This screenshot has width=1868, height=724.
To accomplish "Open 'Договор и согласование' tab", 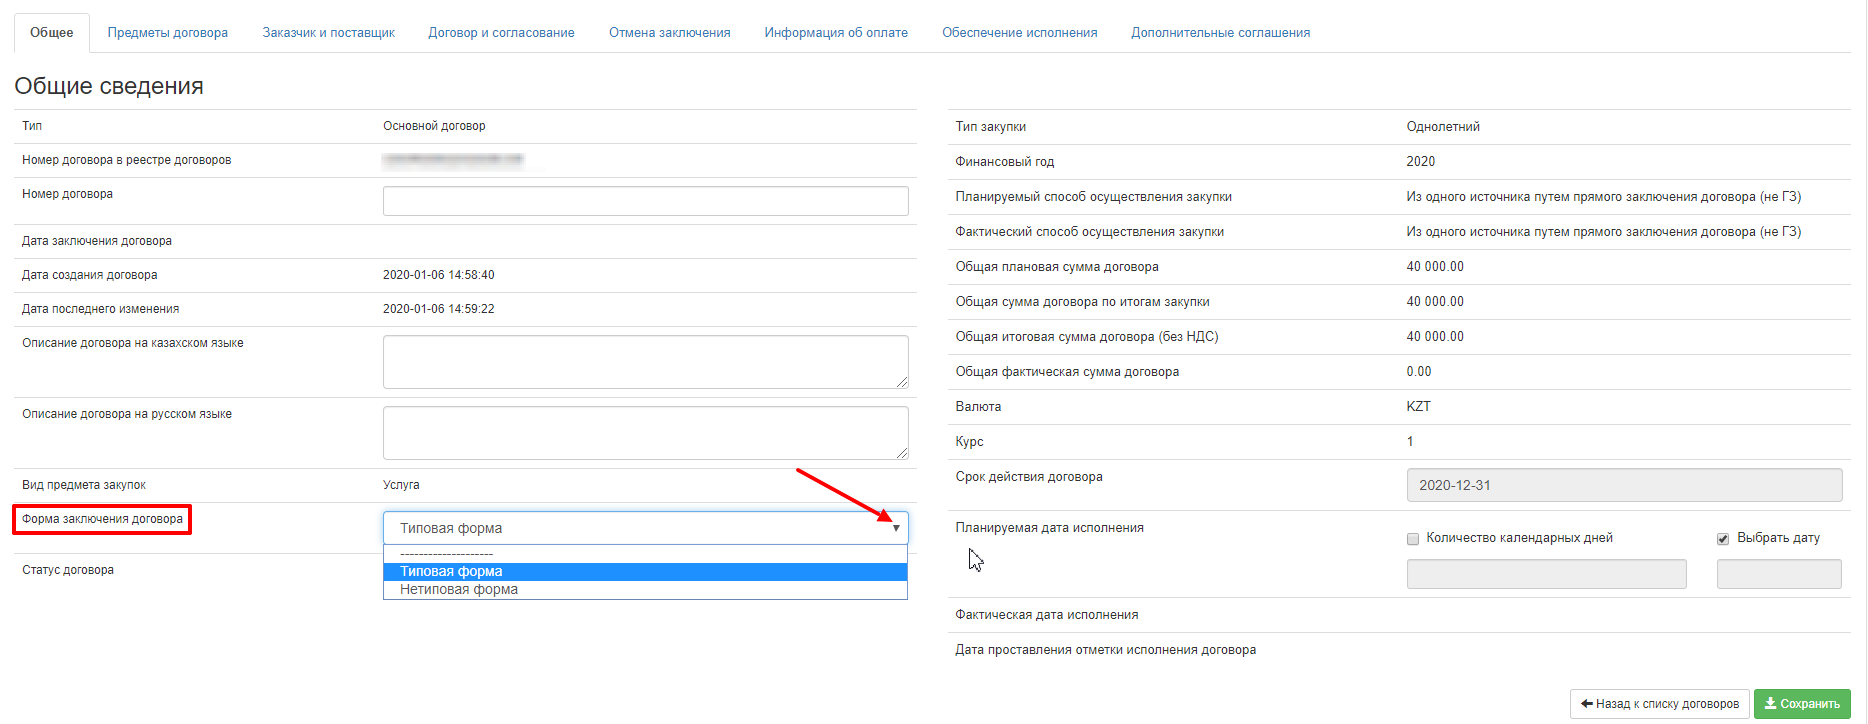I will click(501, 33).
